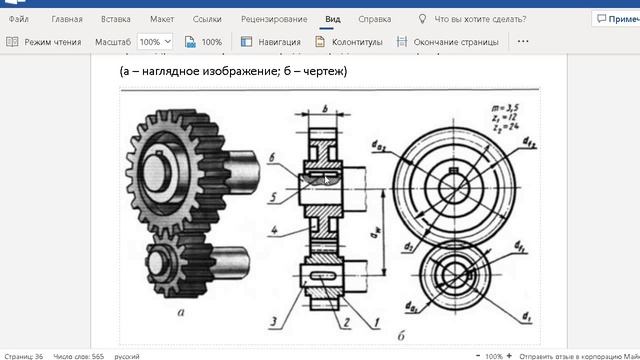This screenshot has height=360, width=640.
Task: Change the русский language in status bar
Action: [x=127, y=356]
